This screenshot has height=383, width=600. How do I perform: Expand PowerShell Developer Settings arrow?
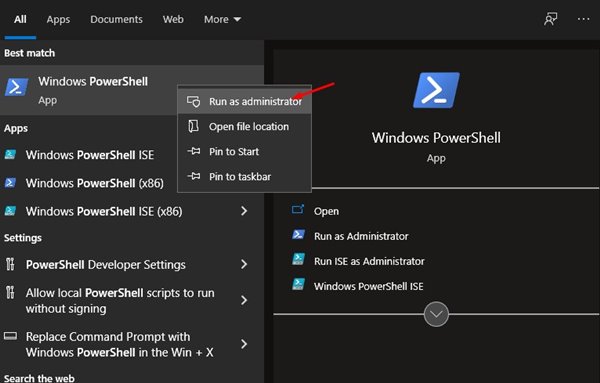[x=244, y=264]
